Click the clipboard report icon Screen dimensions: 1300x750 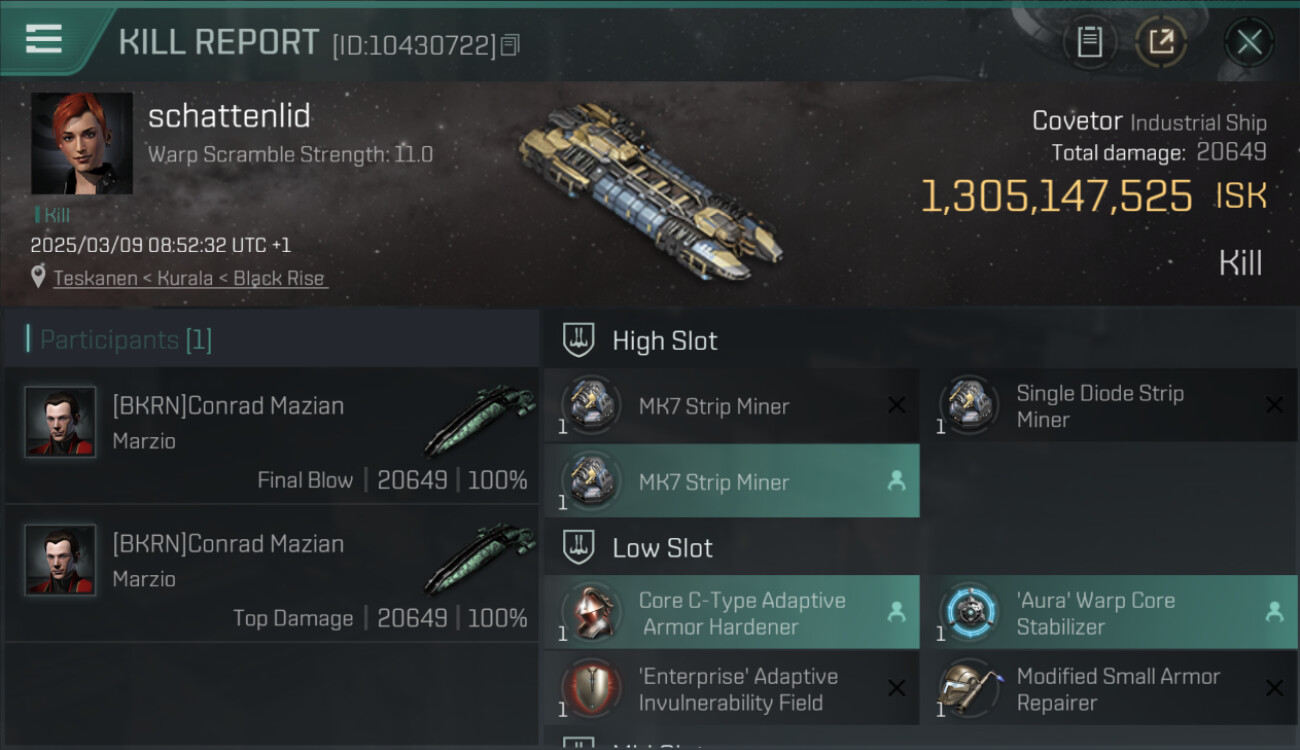1089,42
